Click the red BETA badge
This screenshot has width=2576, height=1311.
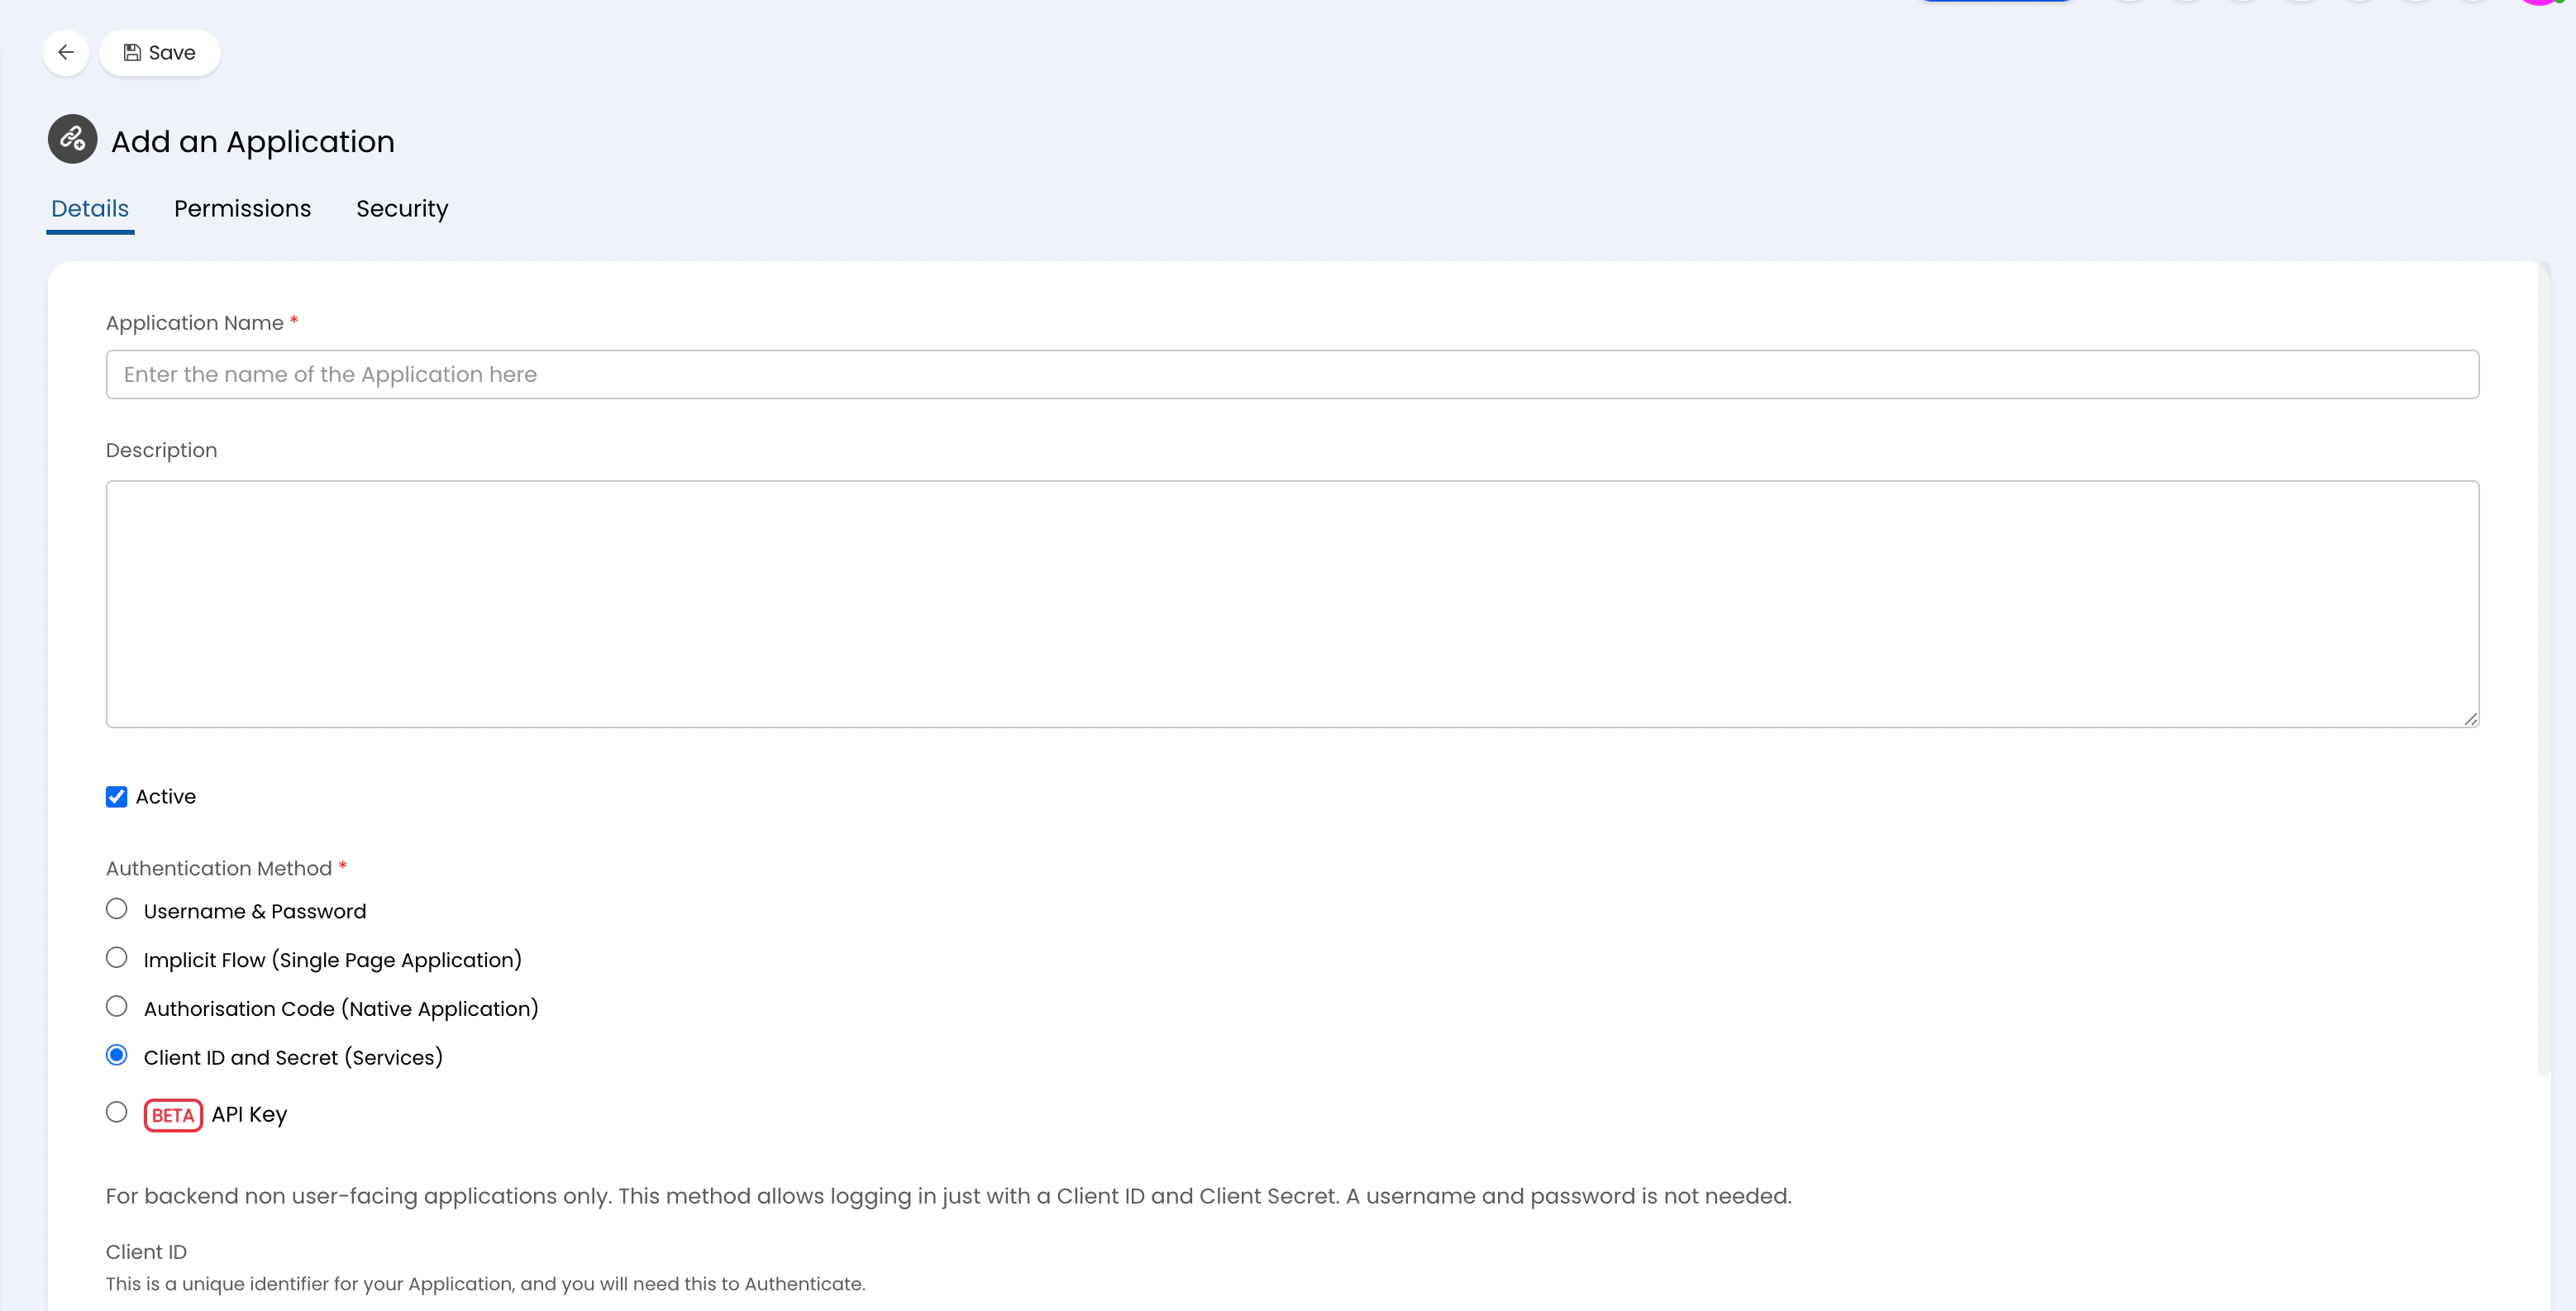173,1115
